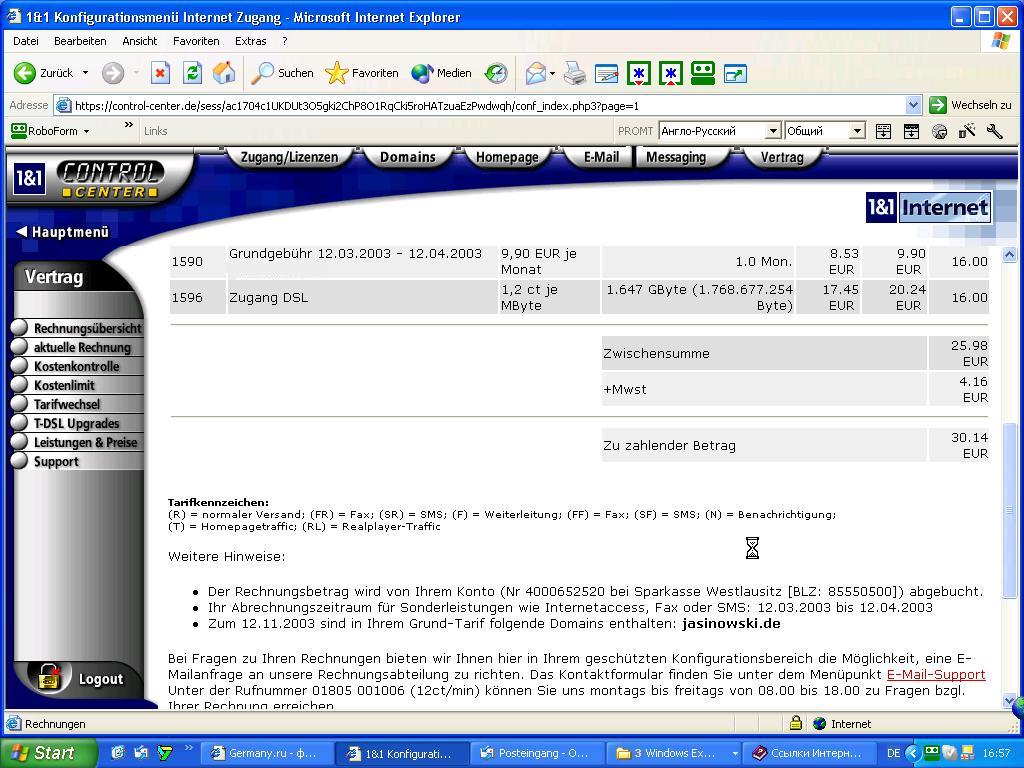Click the mail envelope toolbar icon
The image size is (1024, 768).
click(x=535, y=73)
